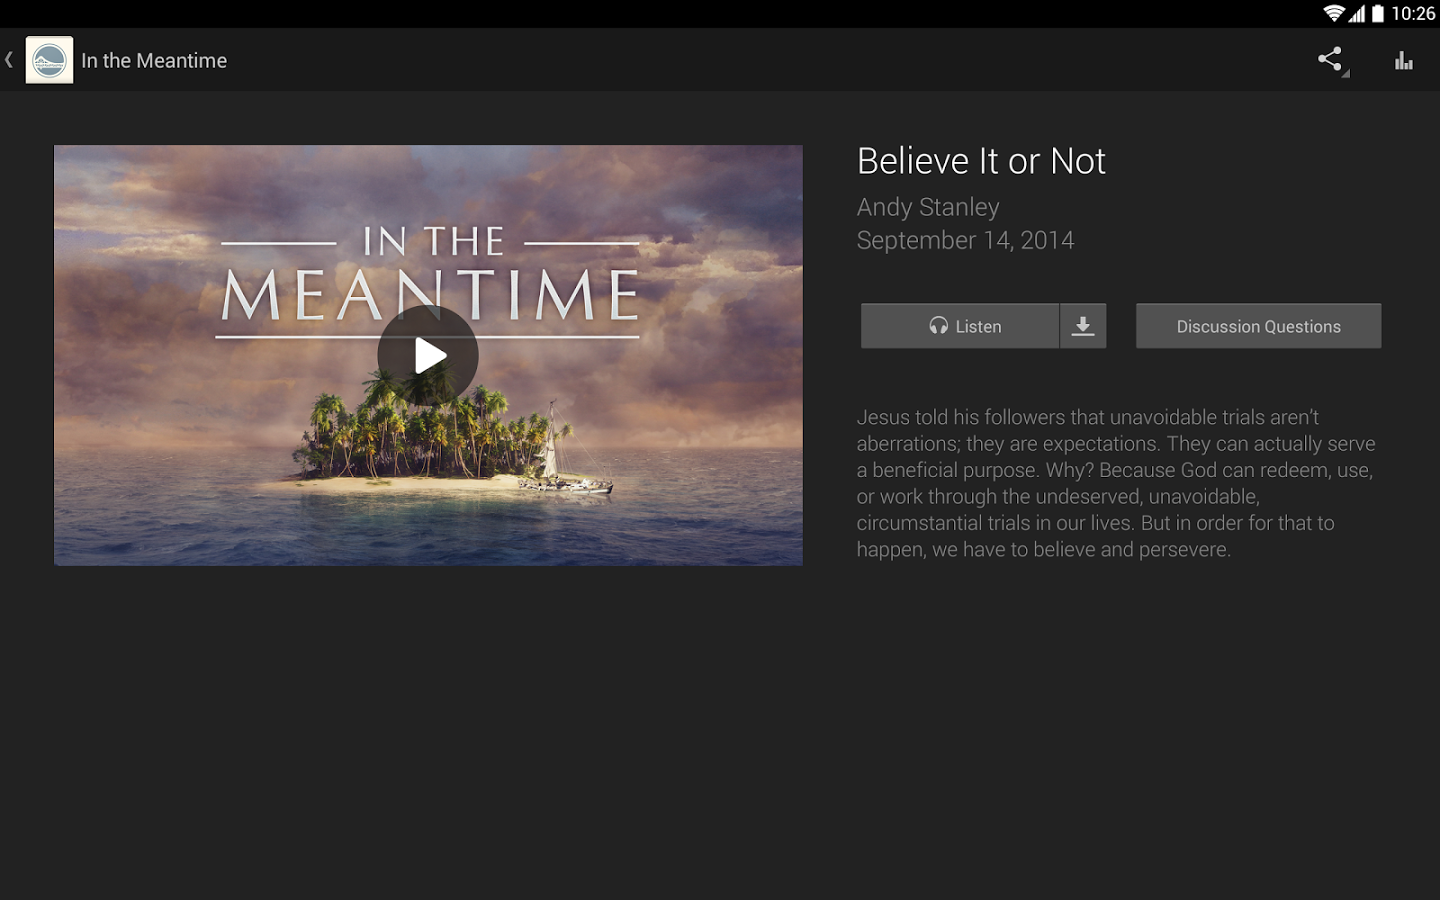Check the battery status icon
Image resolution: width=1440 pixels, height=900 pixels.
click(x=1378, y=13)
